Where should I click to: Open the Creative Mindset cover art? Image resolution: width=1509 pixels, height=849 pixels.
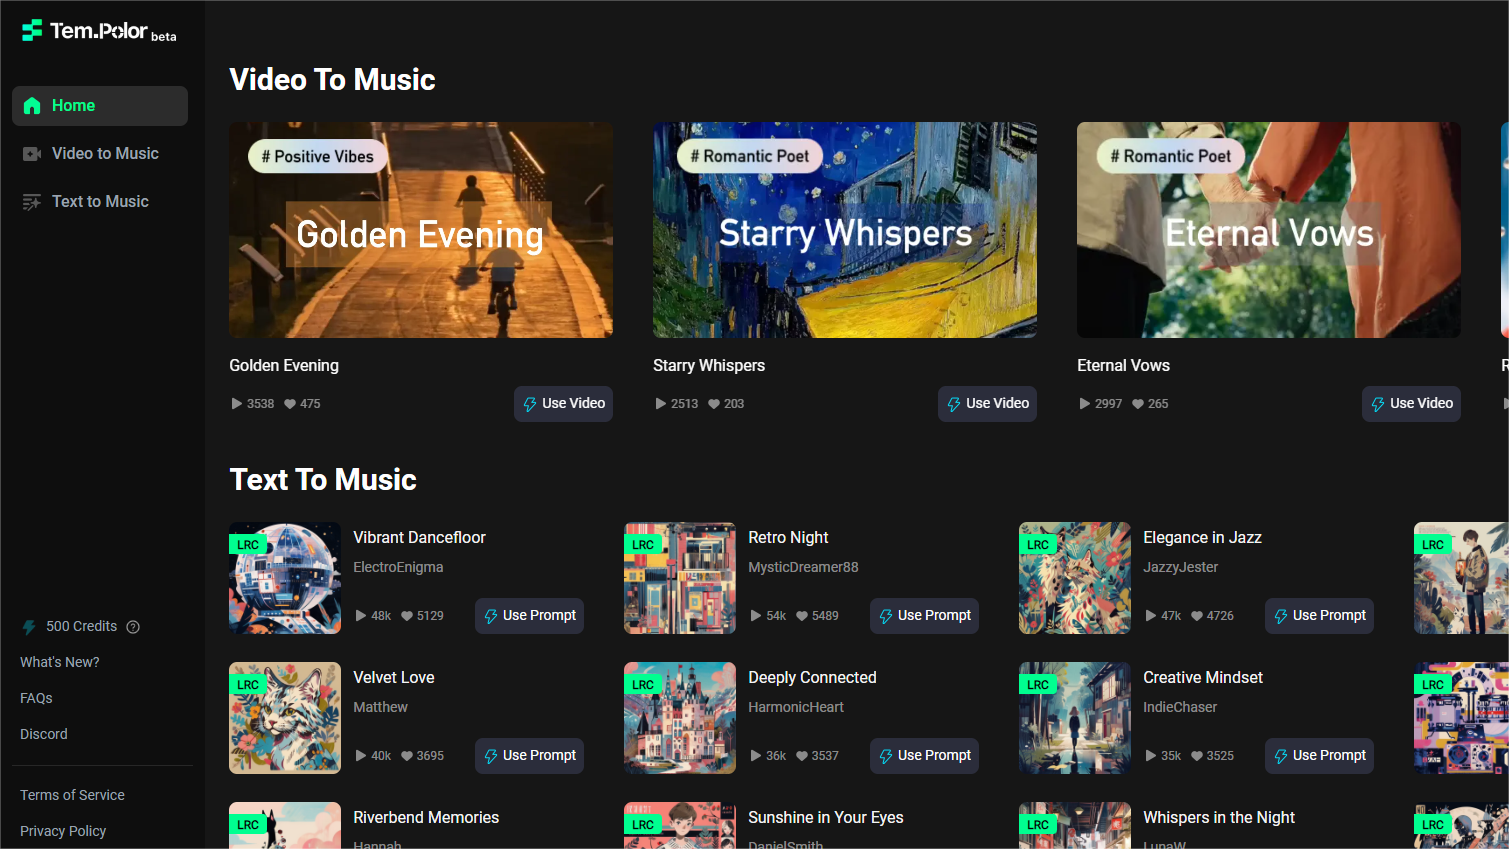pos(1075,718)
